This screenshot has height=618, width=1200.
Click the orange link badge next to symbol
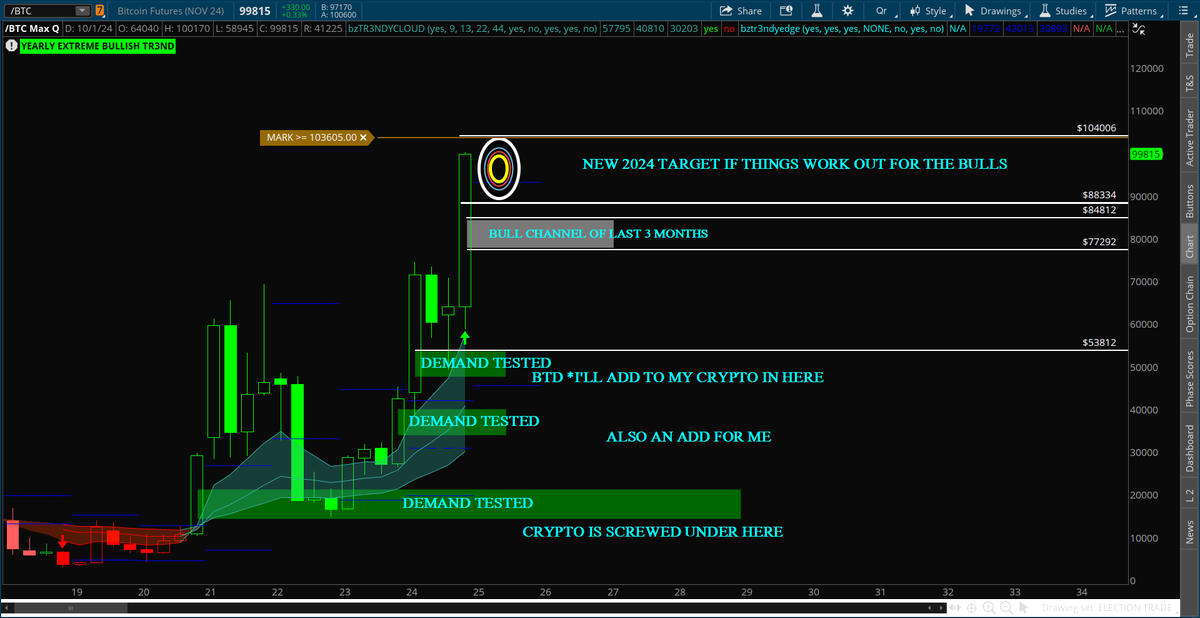point(99,11)
